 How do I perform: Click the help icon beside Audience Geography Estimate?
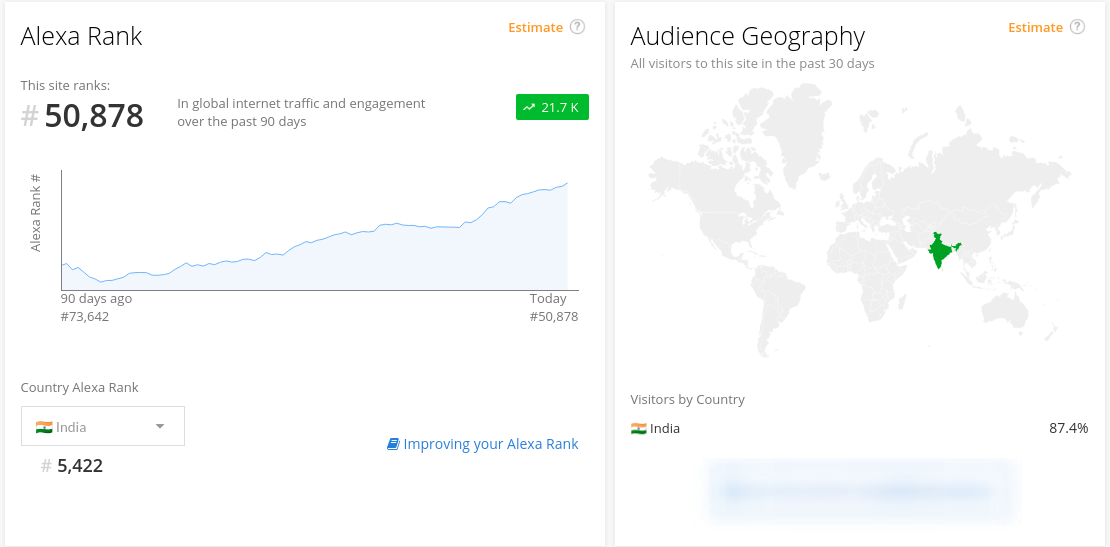(1077, 27)
